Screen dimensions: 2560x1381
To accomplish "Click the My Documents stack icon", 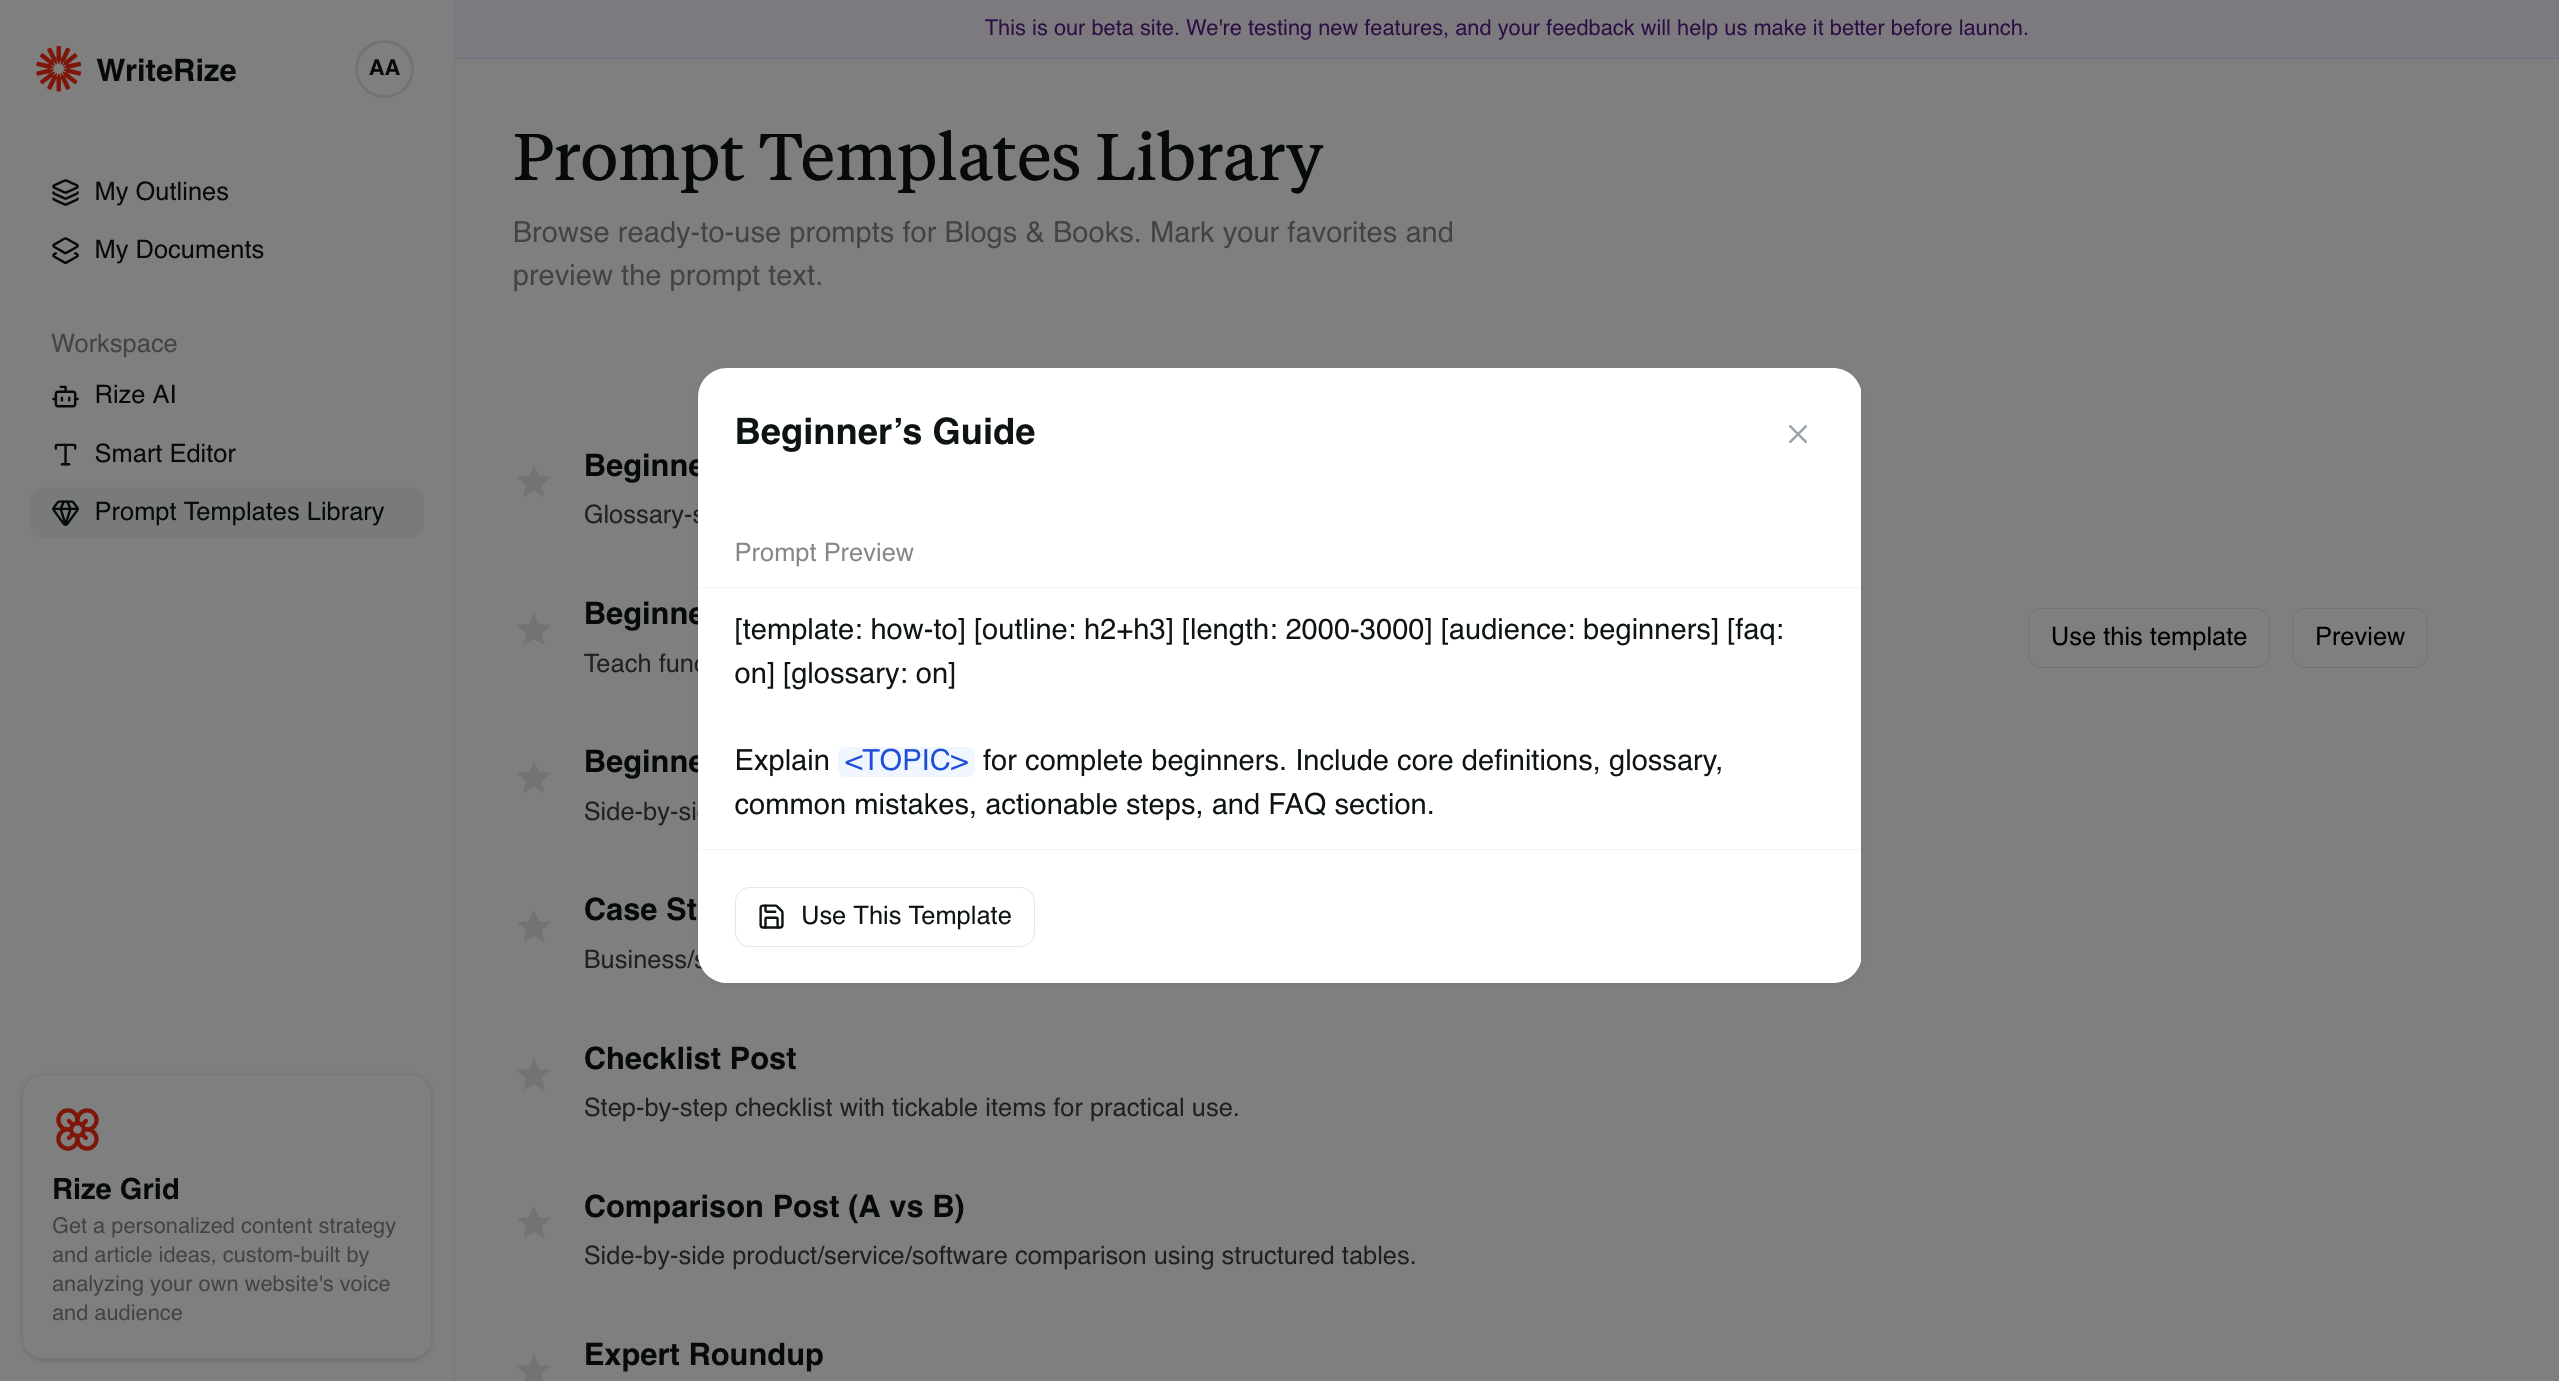I will [65, 250].
